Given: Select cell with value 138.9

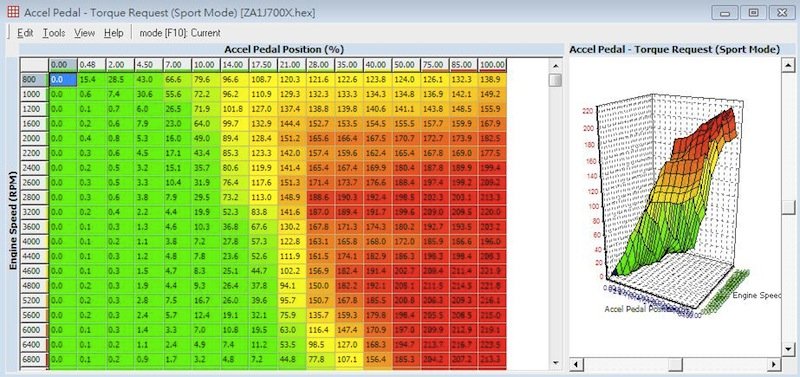Looking at the screenshot, I should [x=492, y=80].
